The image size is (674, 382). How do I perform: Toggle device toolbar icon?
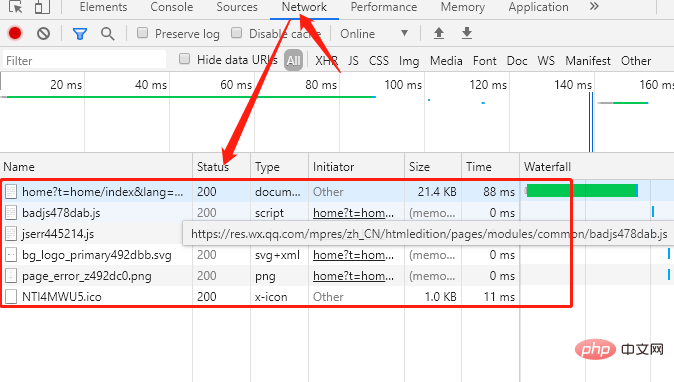[42, 6]
